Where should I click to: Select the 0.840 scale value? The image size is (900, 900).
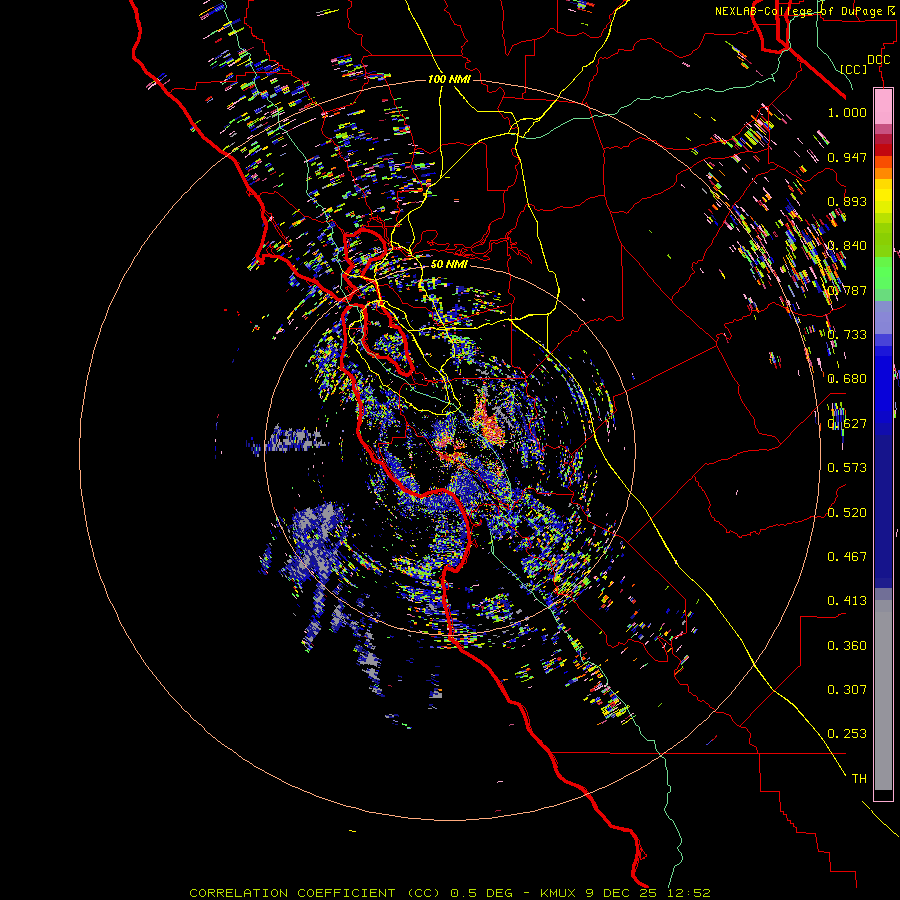tap(847, 246)
